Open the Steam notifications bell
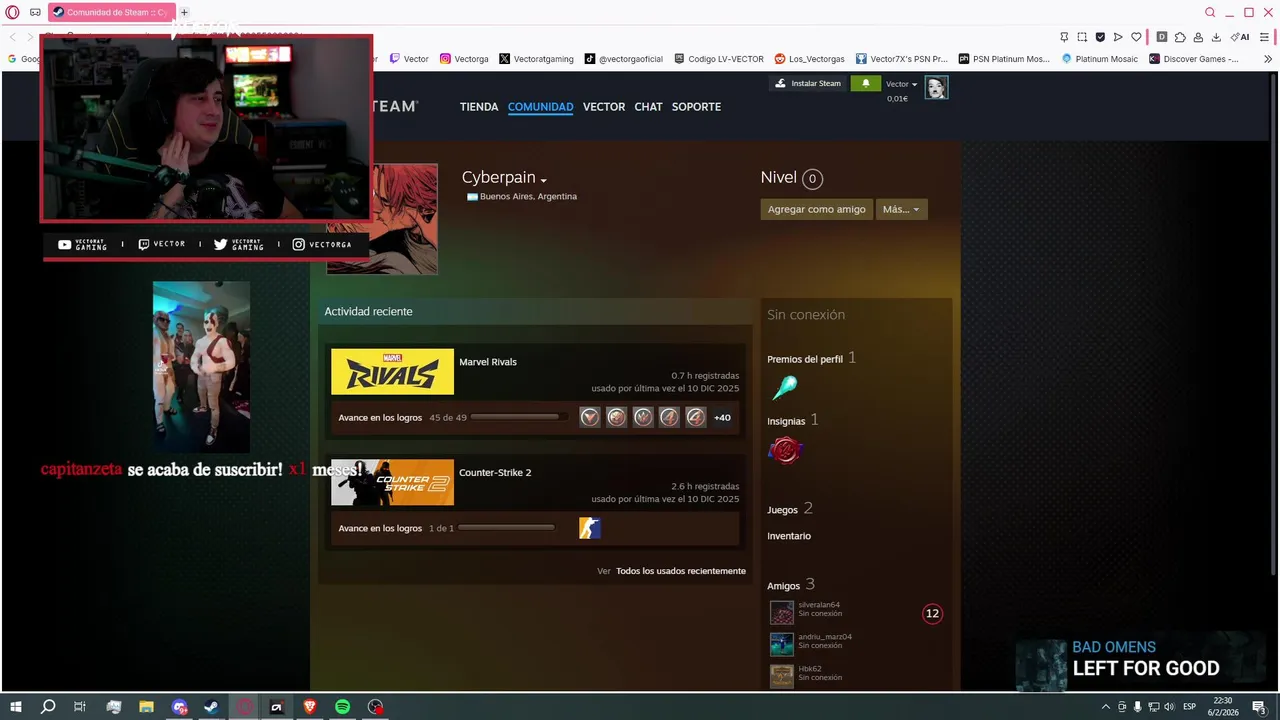The width and height of the screenshot is (1280, 720). (x=866, y=83)
